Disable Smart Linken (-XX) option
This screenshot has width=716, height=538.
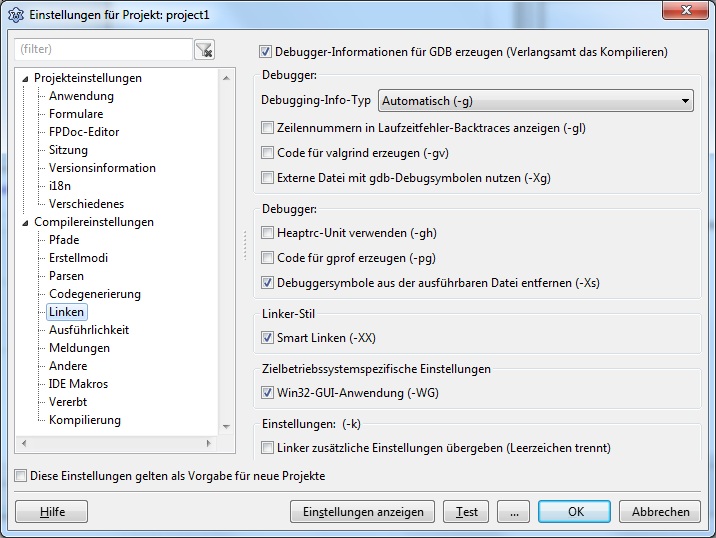267,338
